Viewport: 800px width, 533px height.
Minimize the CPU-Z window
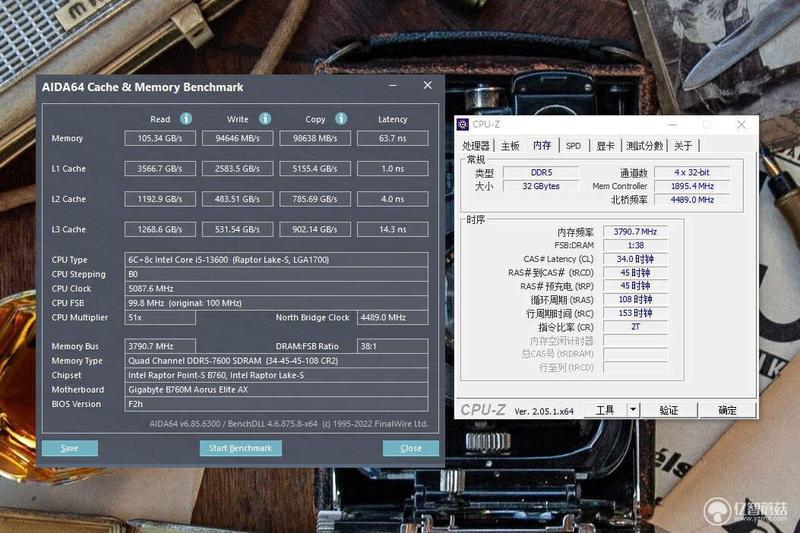672,124
